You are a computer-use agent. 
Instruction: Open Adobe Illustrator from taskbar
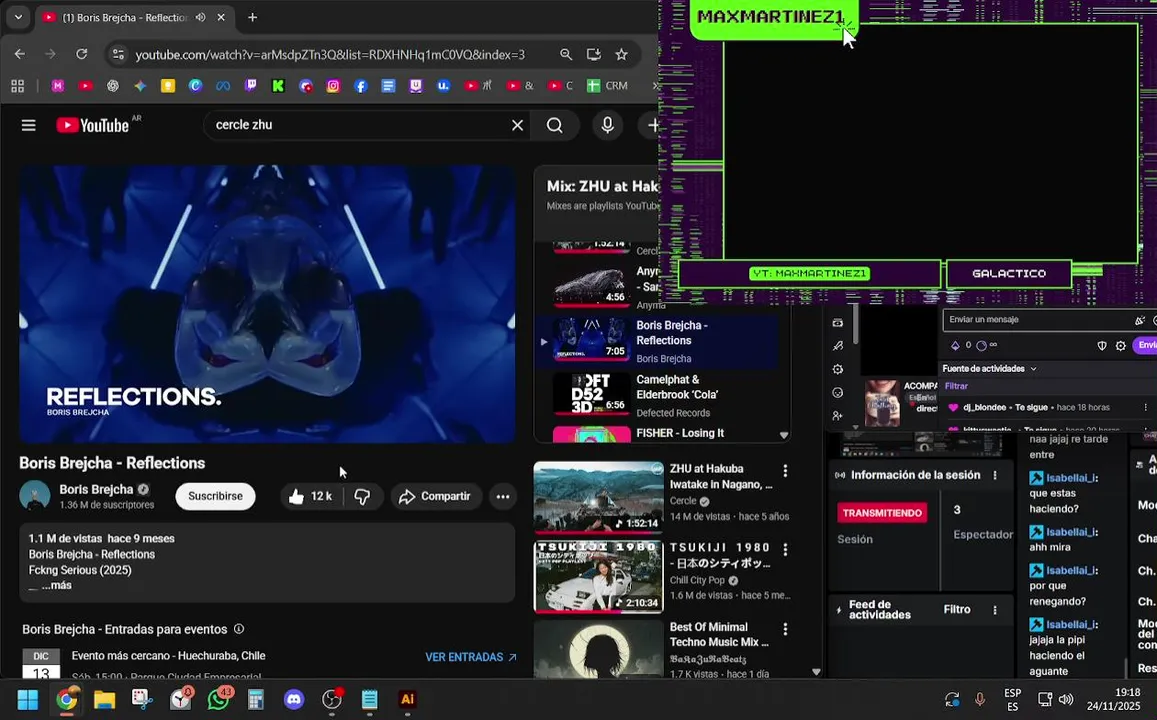[x=407, y=699]
